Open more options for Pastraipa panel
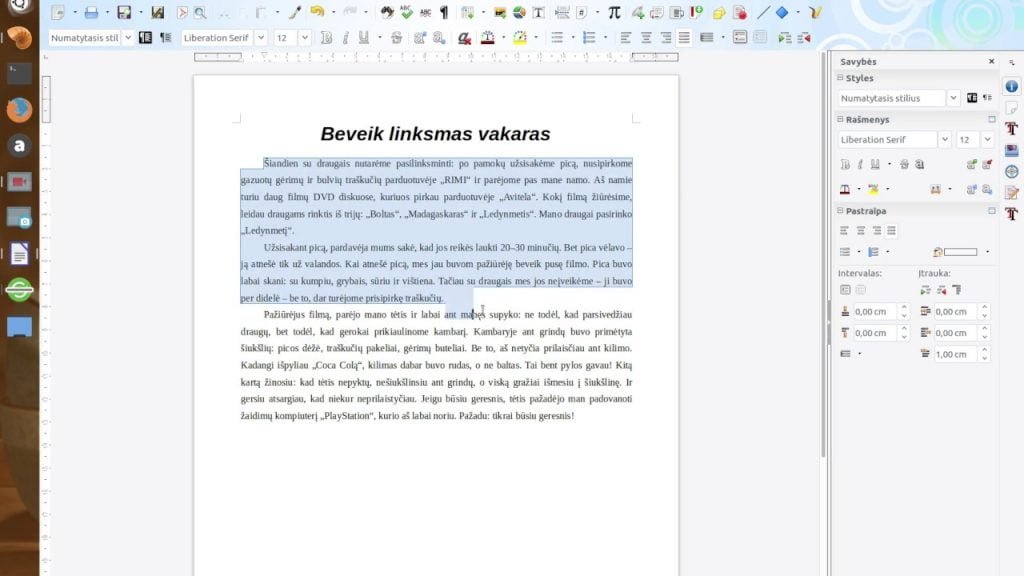This screenshot has height=576, width=1024. click(x=992, y=211)
